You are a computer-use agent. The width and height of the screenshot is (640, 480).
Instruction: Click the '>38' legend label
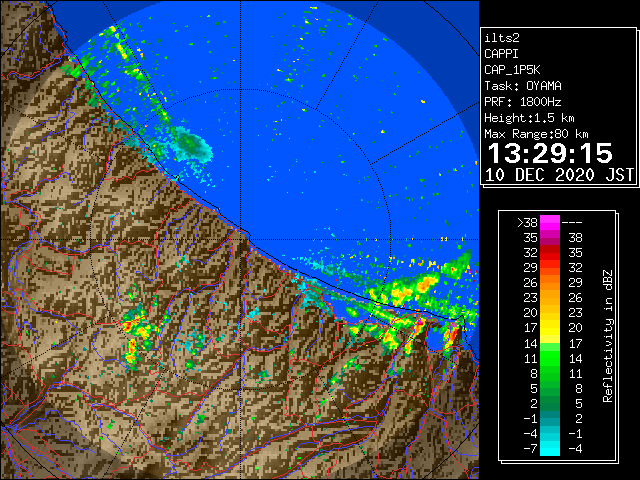[527, 223]
